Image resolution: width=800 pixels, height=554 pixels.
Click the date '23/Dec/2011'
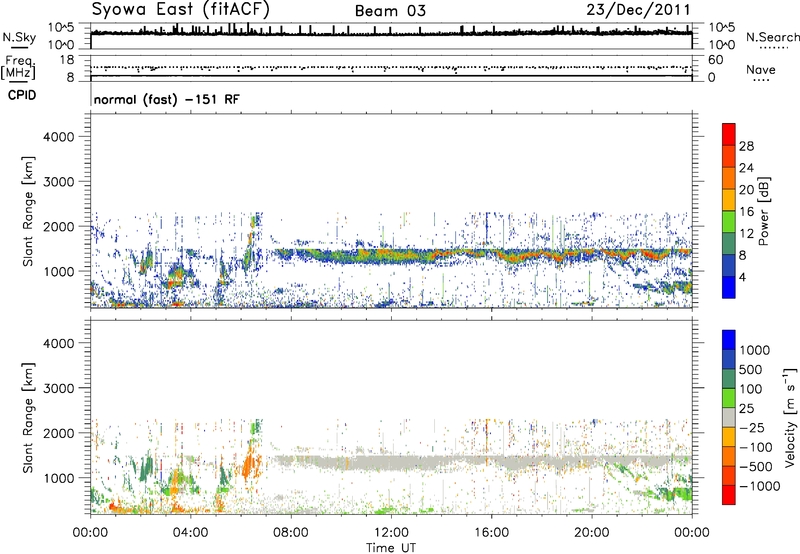(x=638, y=10)
